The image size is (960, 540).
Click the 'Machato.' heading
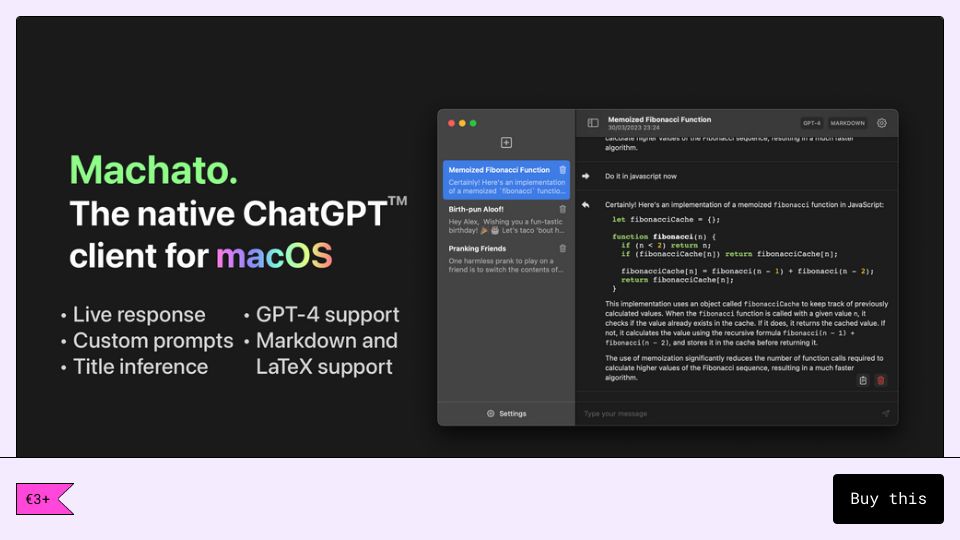[153, 170]
